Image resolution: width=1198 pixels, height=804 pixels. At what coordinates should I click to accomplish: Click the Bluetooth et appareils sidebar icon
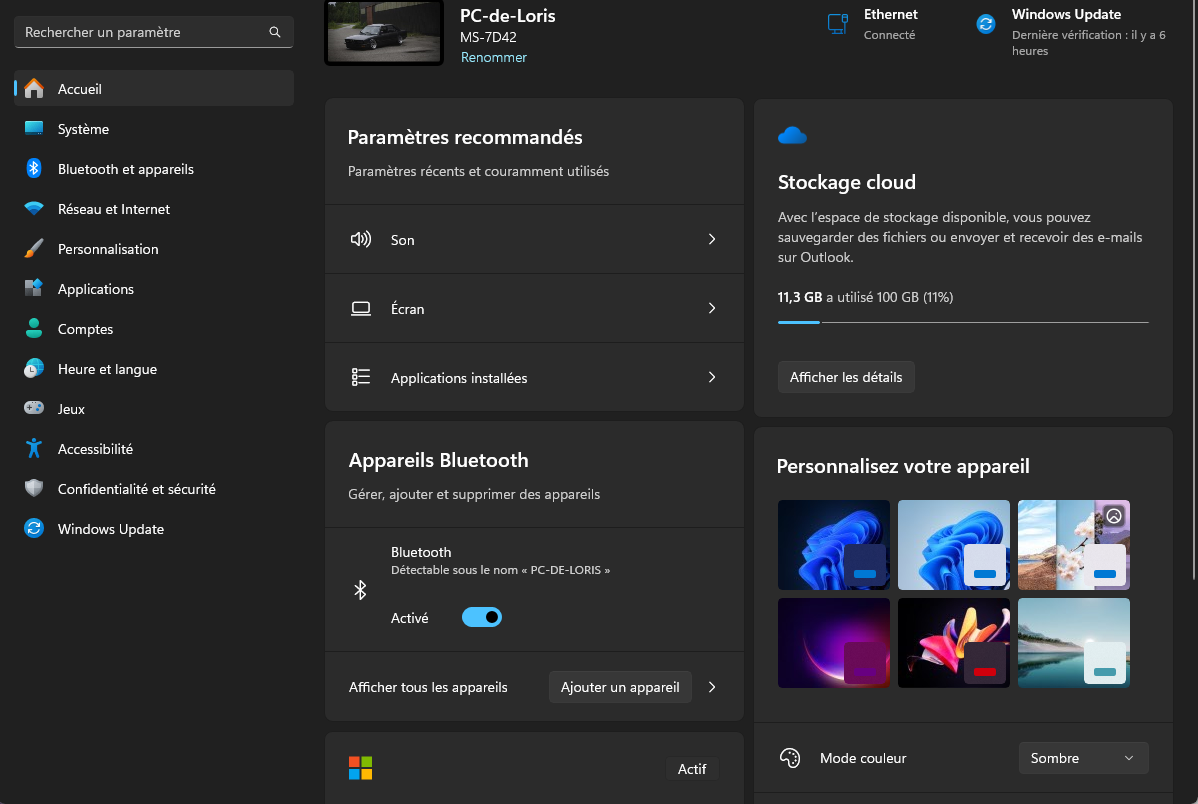[x=34, y=168]
